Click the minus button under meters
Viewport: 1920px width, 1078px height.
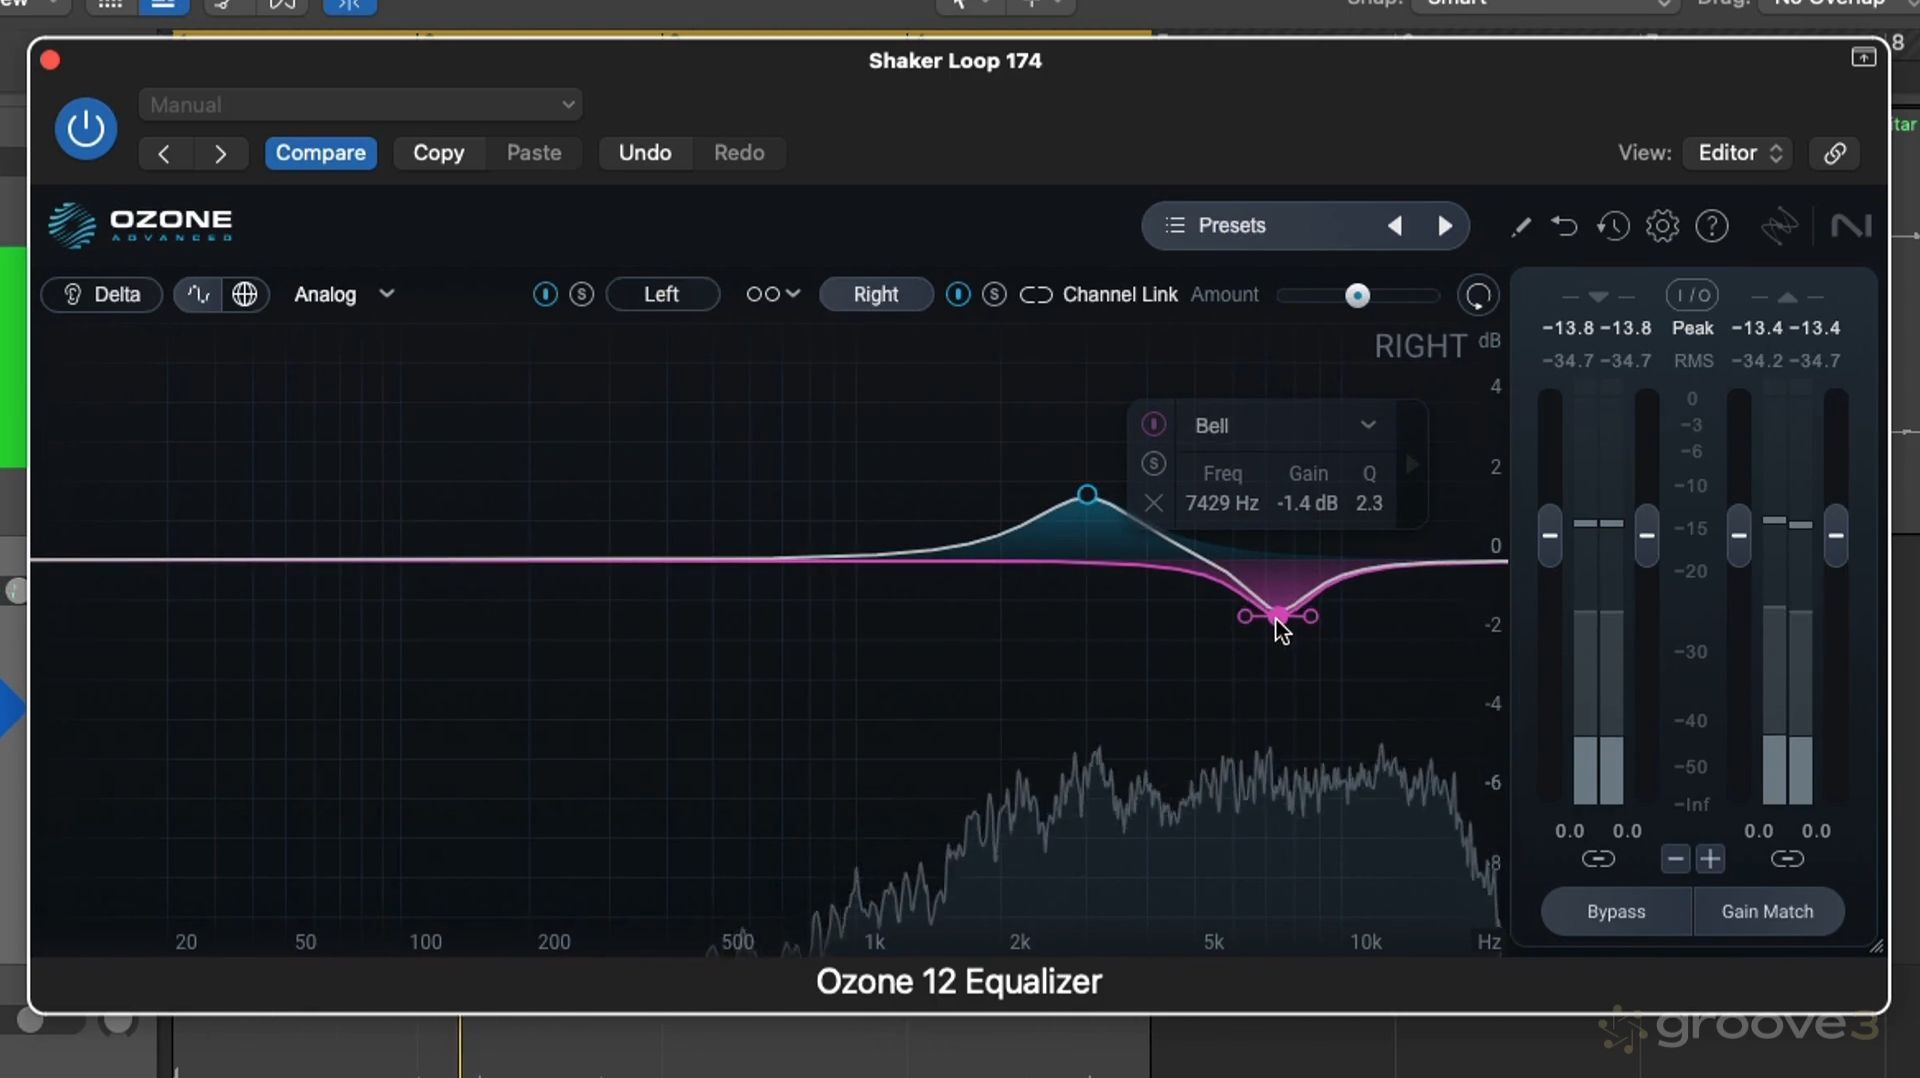pos(1676,859)
